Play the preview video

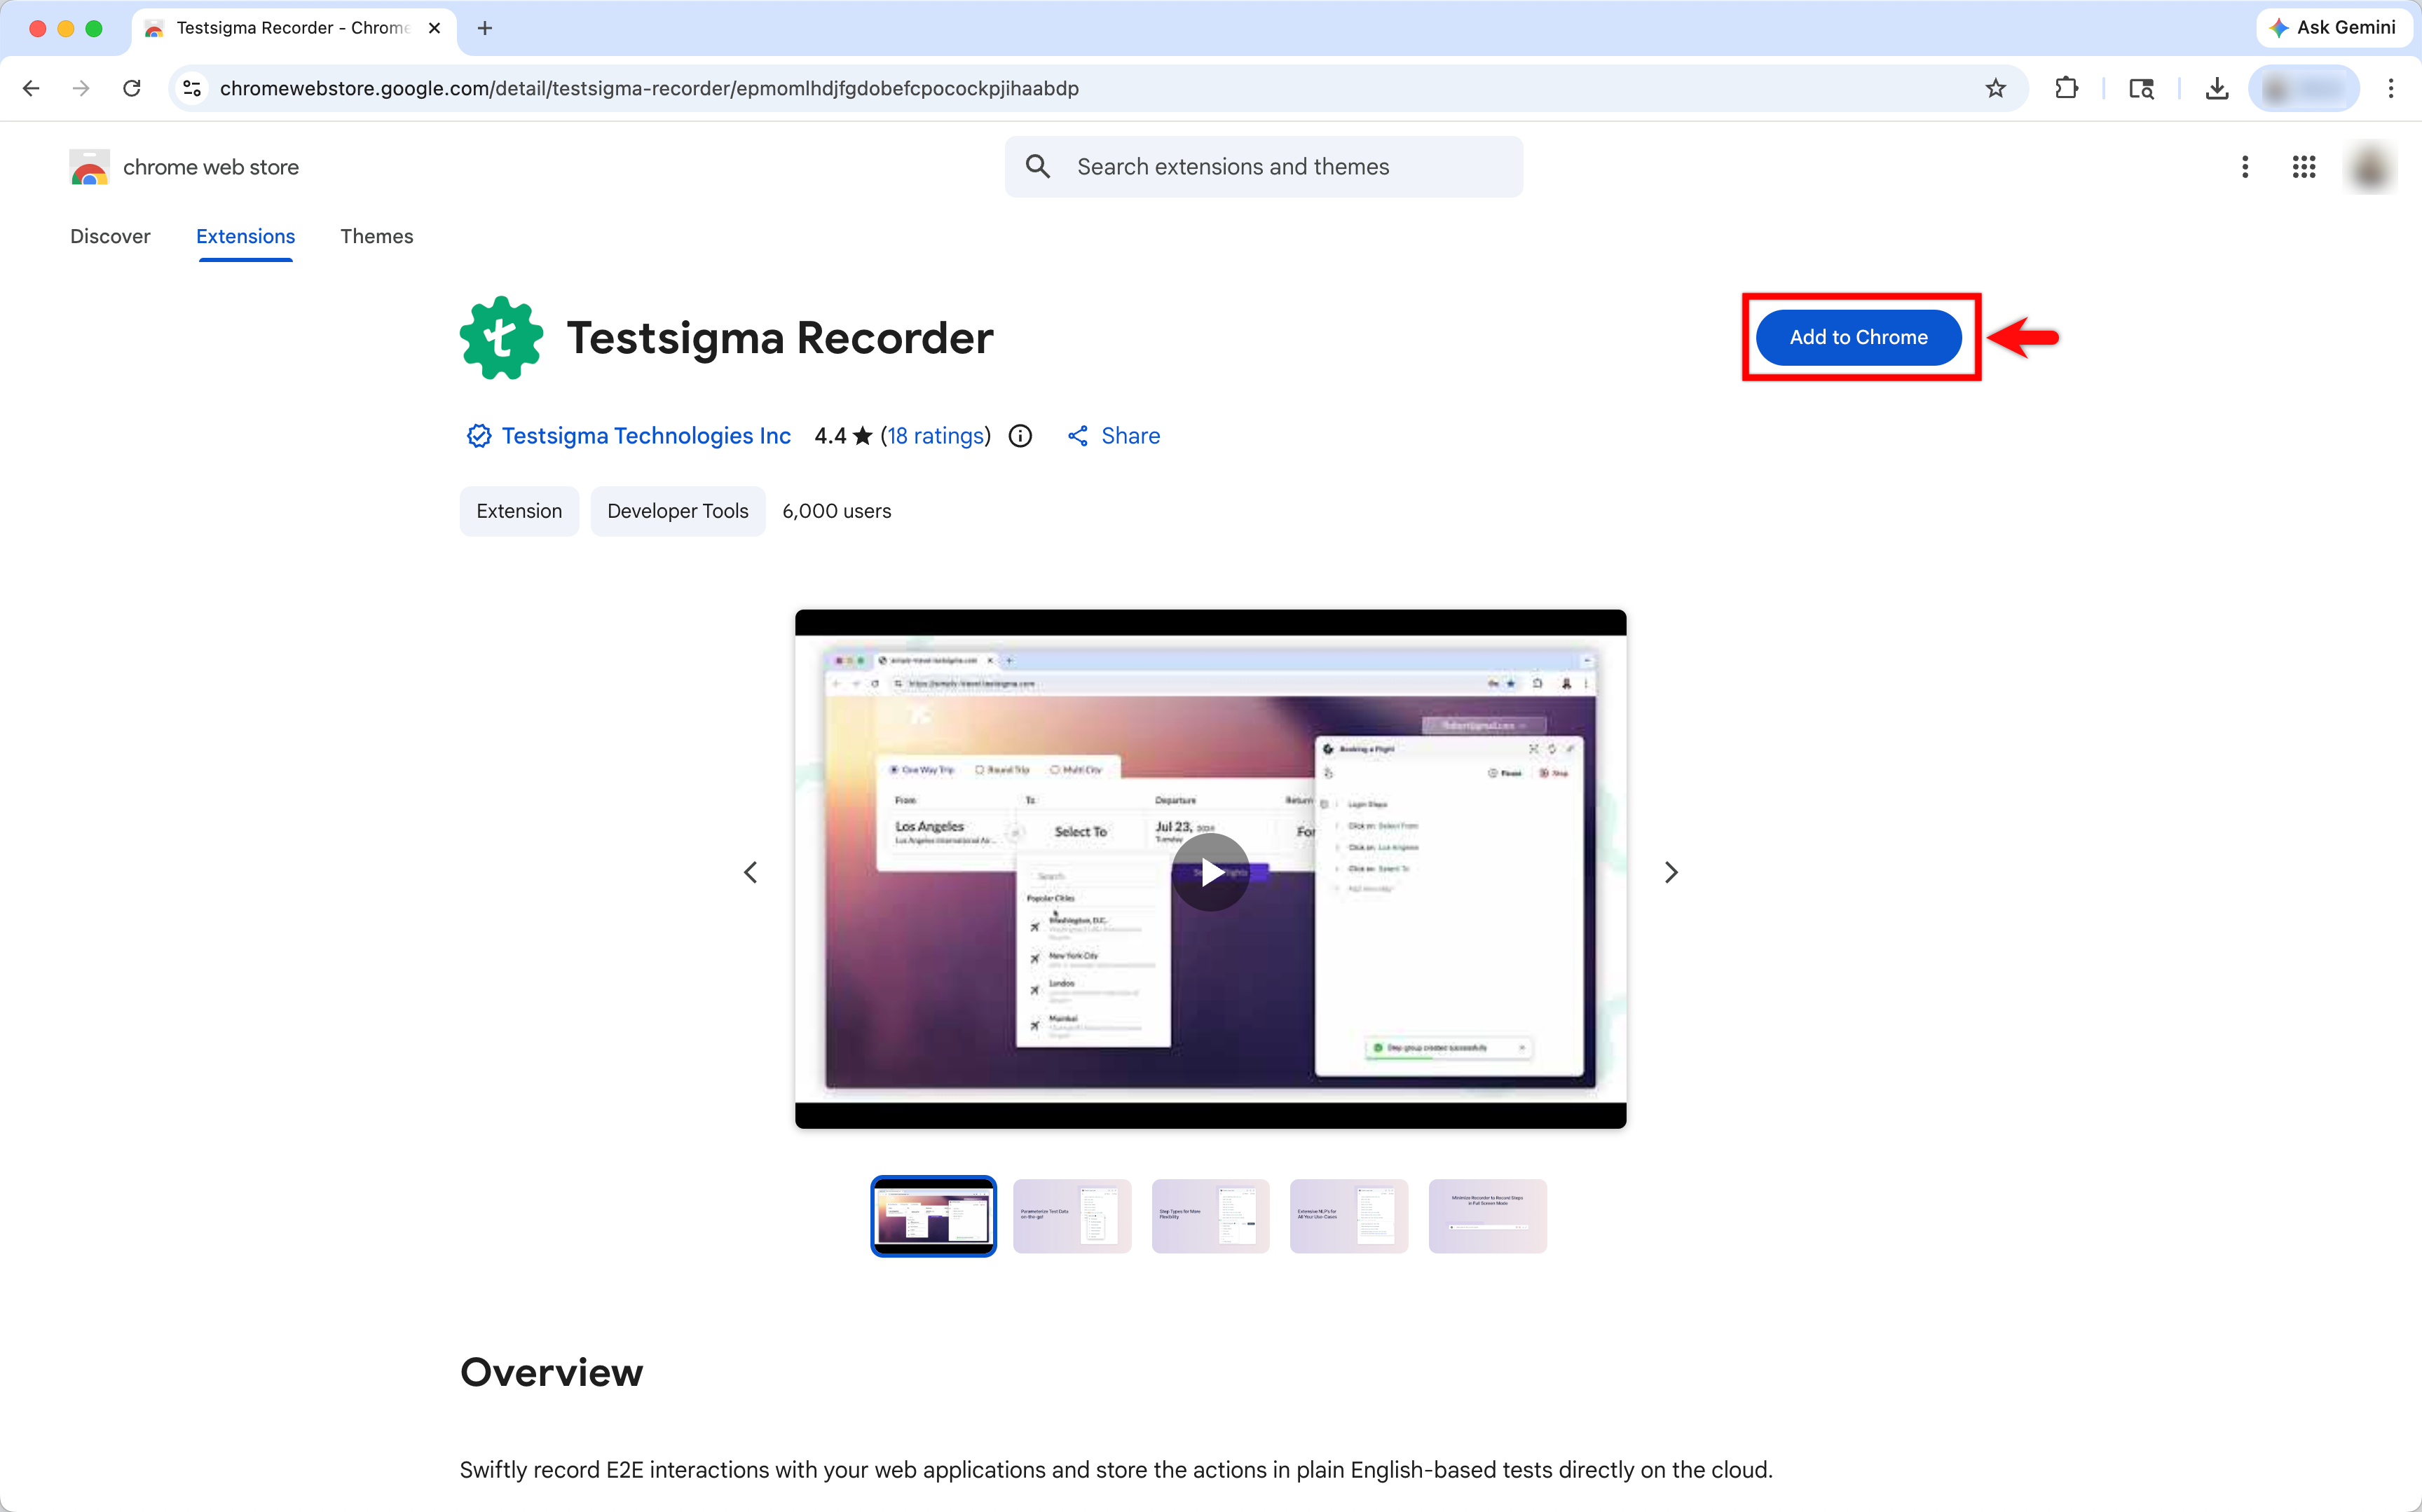[1210, 872]
